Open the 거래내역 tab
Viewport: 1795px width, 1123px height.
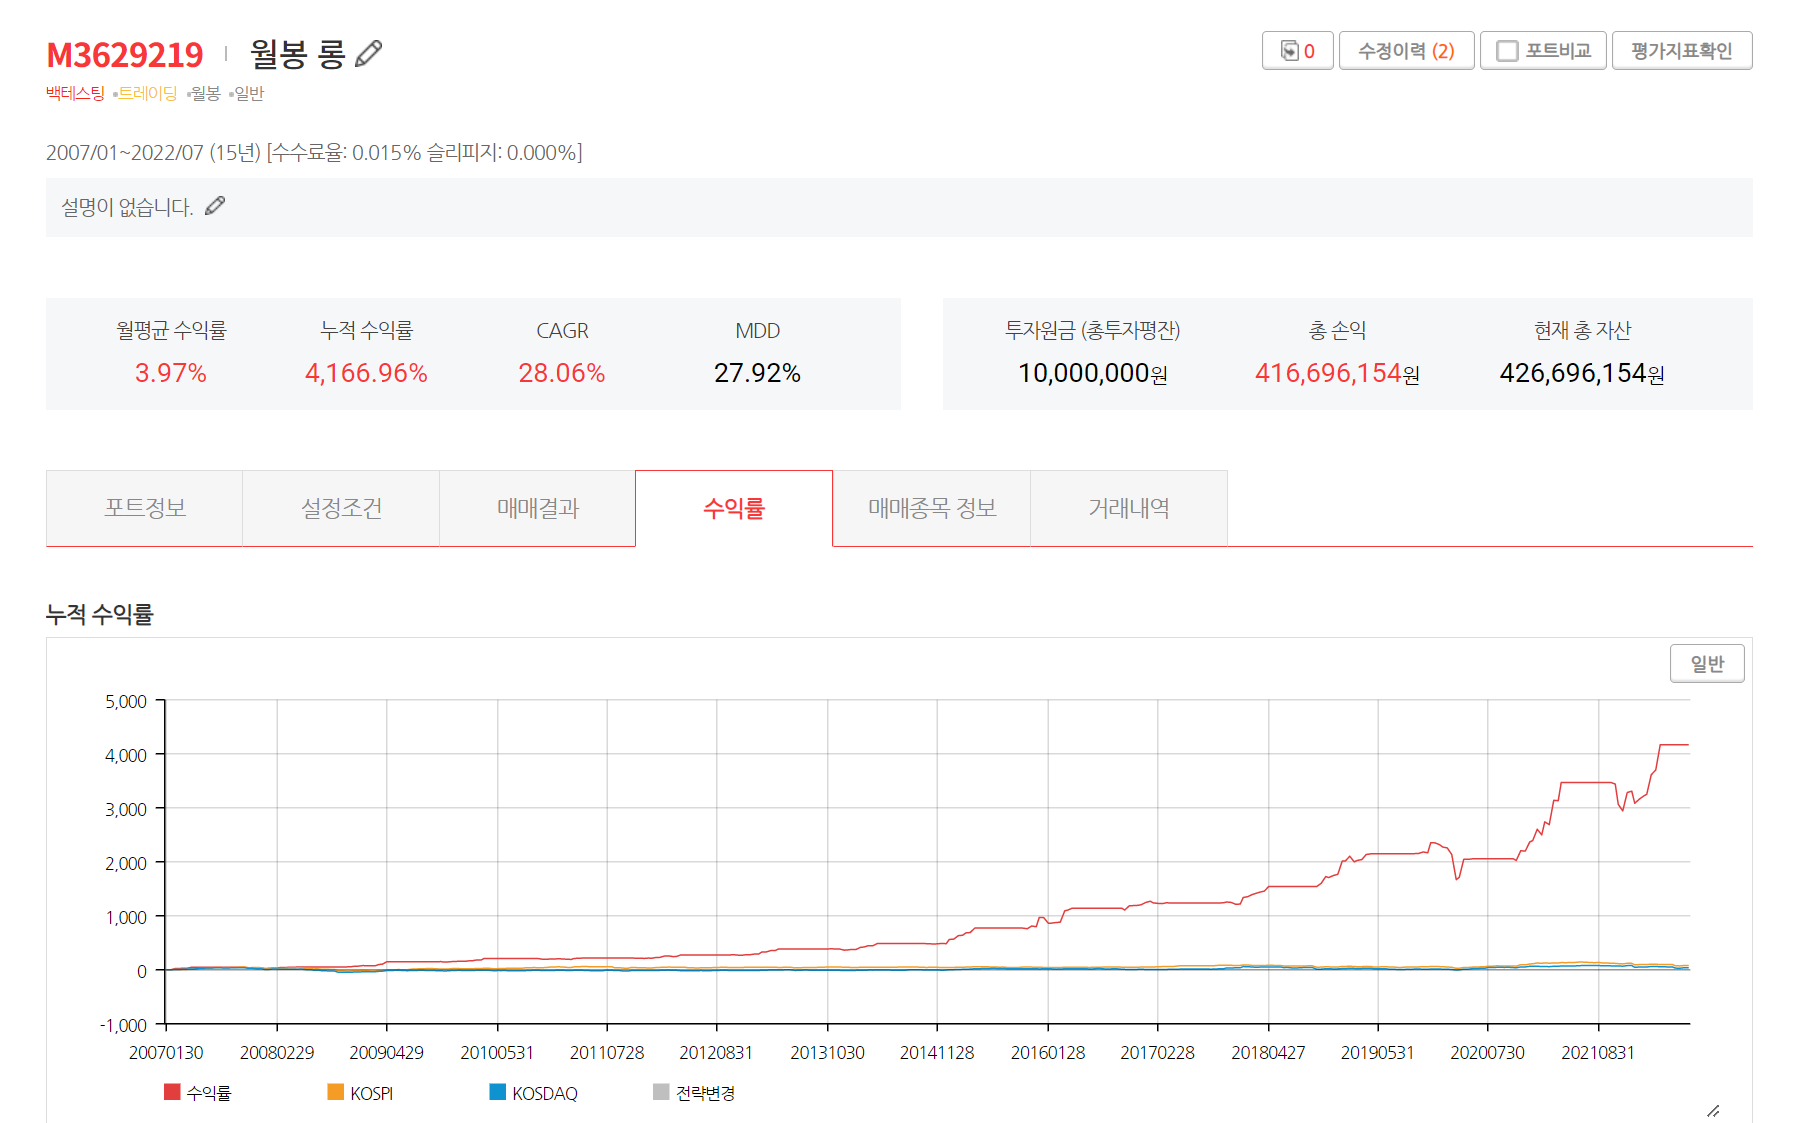point(1128,508)
